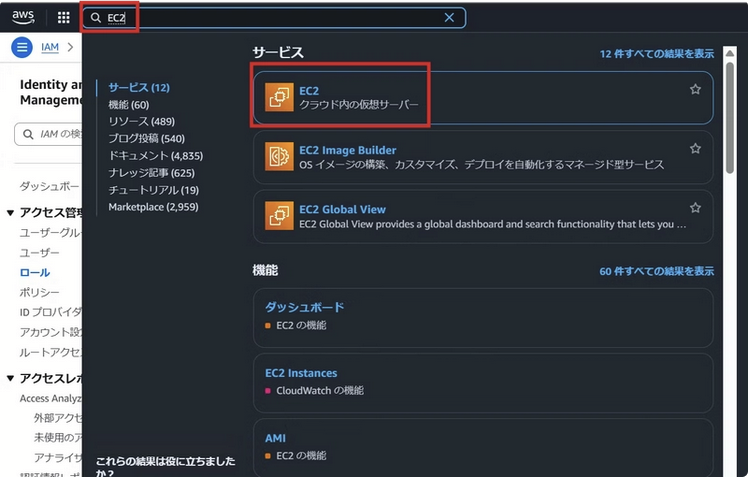Click the EC2 search input field
This screenshot has height=477, width=748.
pyautogui.click(x=274, y=18)
